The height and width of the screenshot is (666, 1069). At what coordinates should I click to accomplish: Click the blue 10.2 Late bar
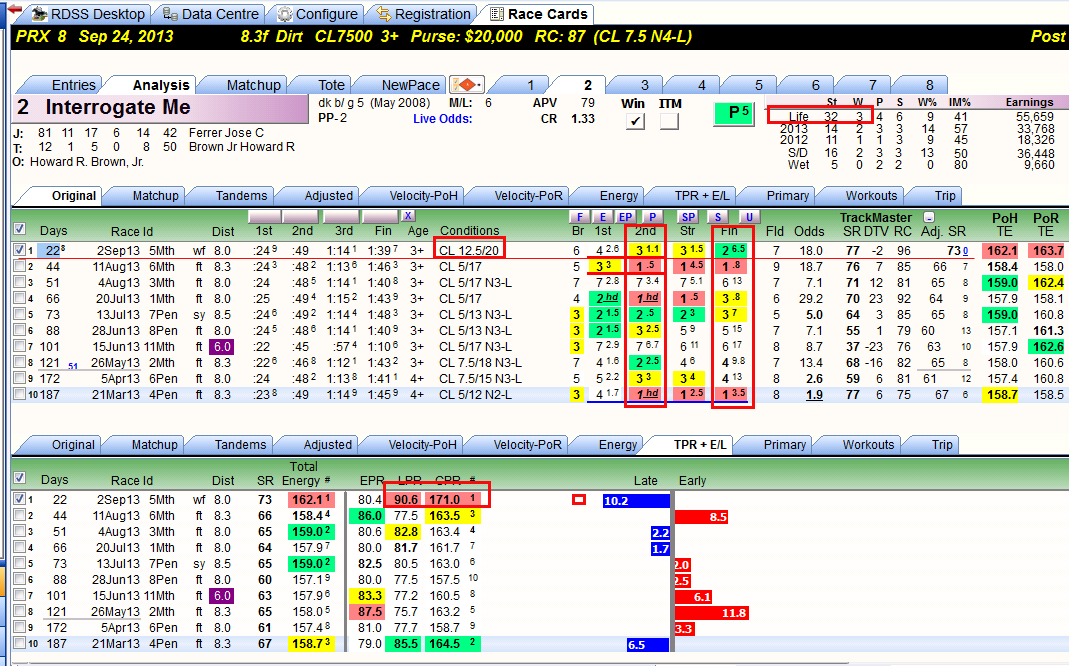click(x=636, y=501)
